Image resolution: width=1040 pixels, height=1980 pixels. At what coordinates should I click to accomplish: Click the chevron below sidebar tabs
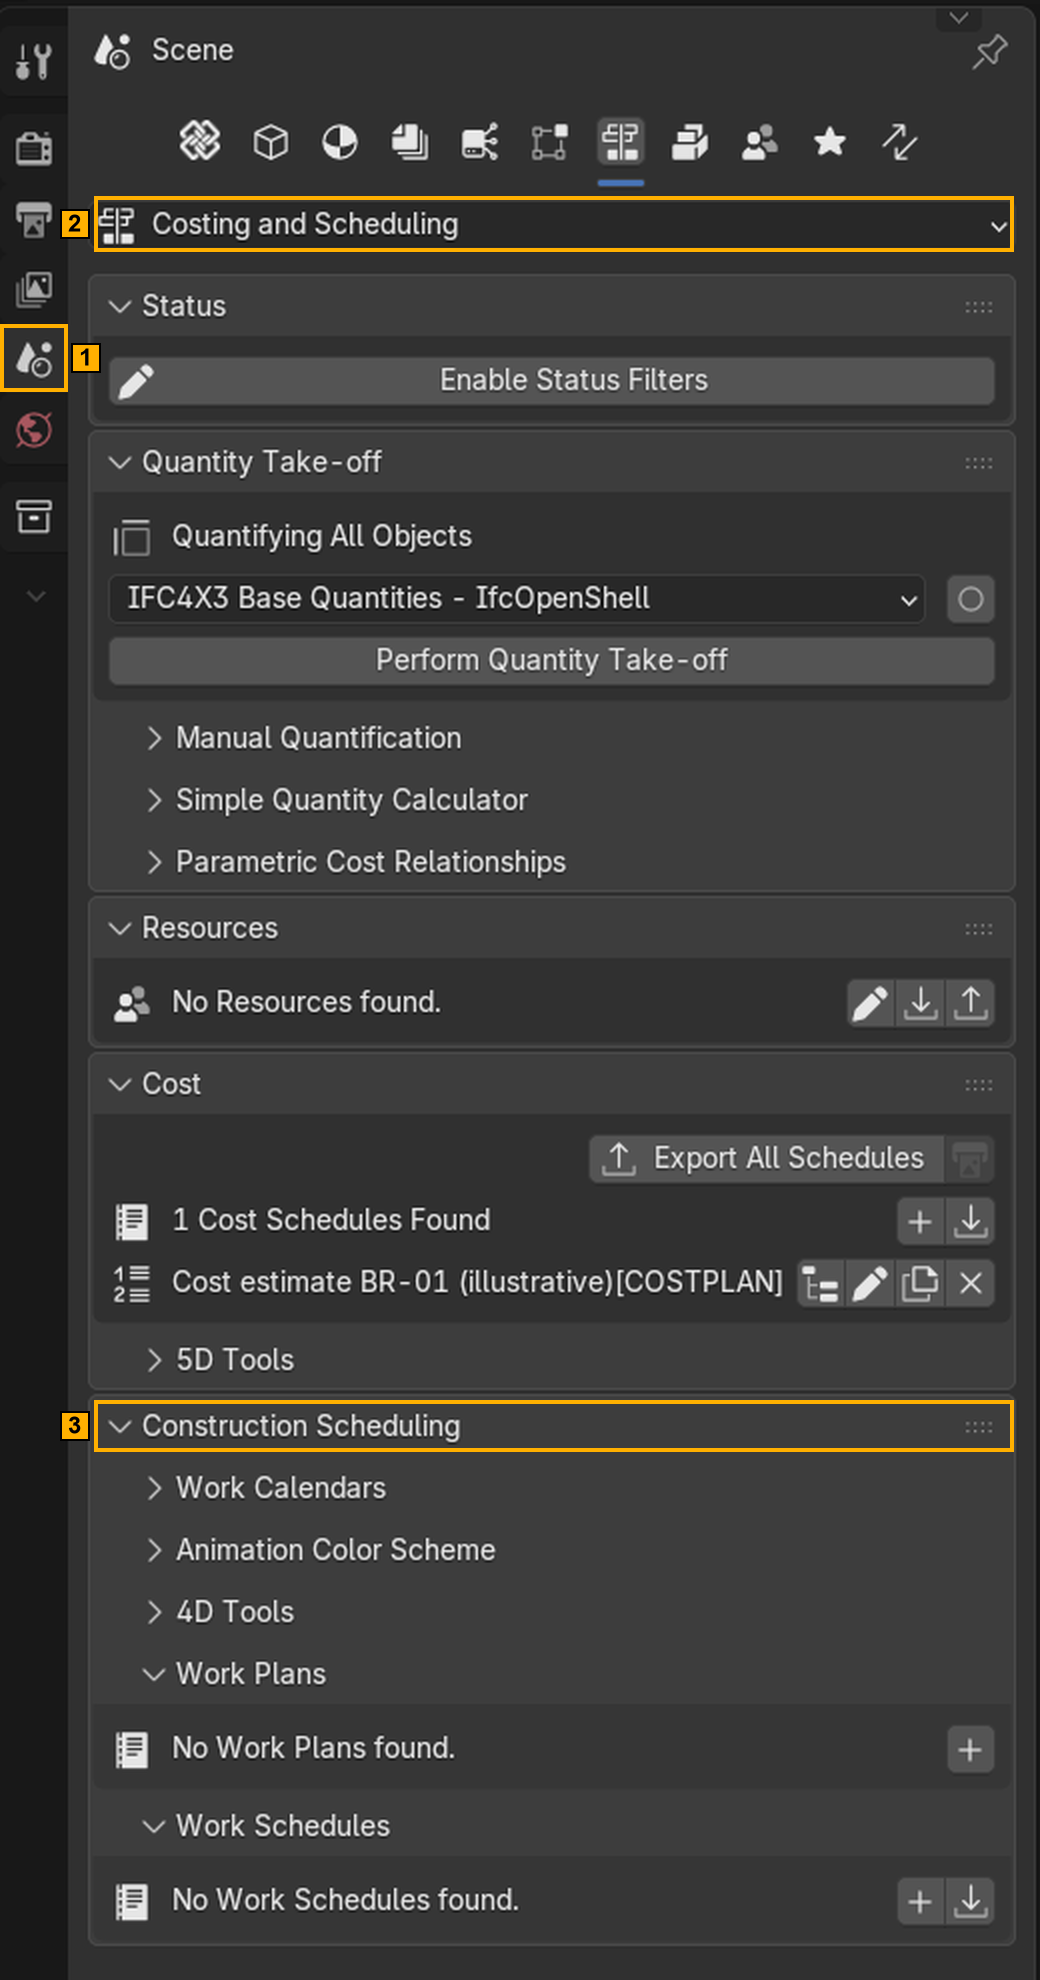pyautogui.click(x=36, y=596)
